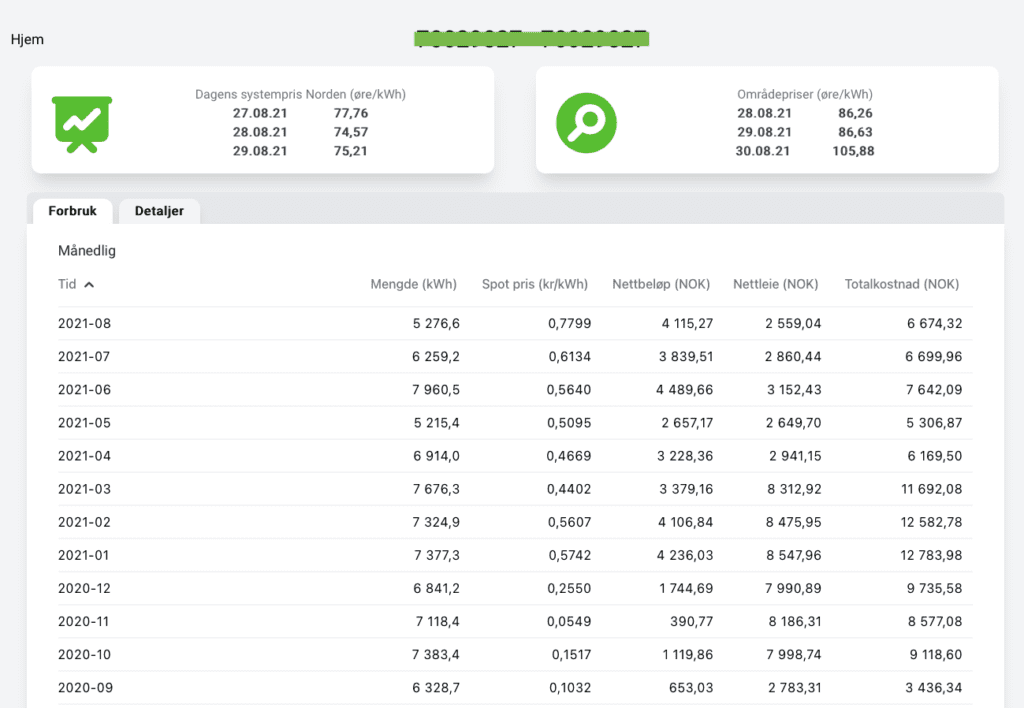Click net amount 1 744,69

686,588
